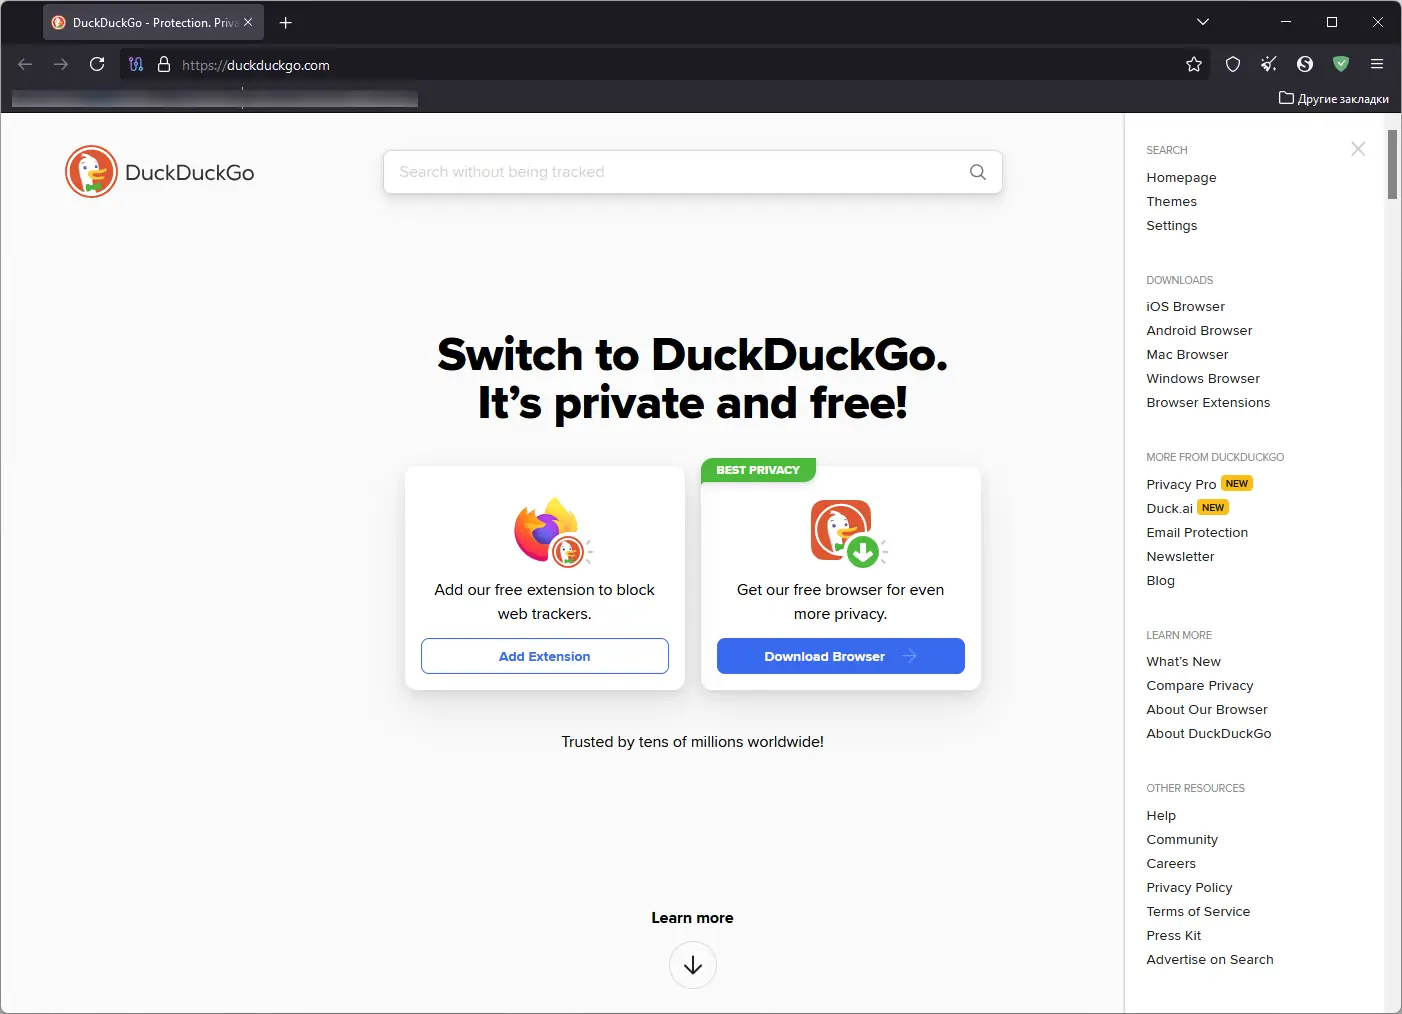The width and height of the screenshot is (1402, 1014).
Task: Maximize the browser window
Action: click(x=1332, y=22)
